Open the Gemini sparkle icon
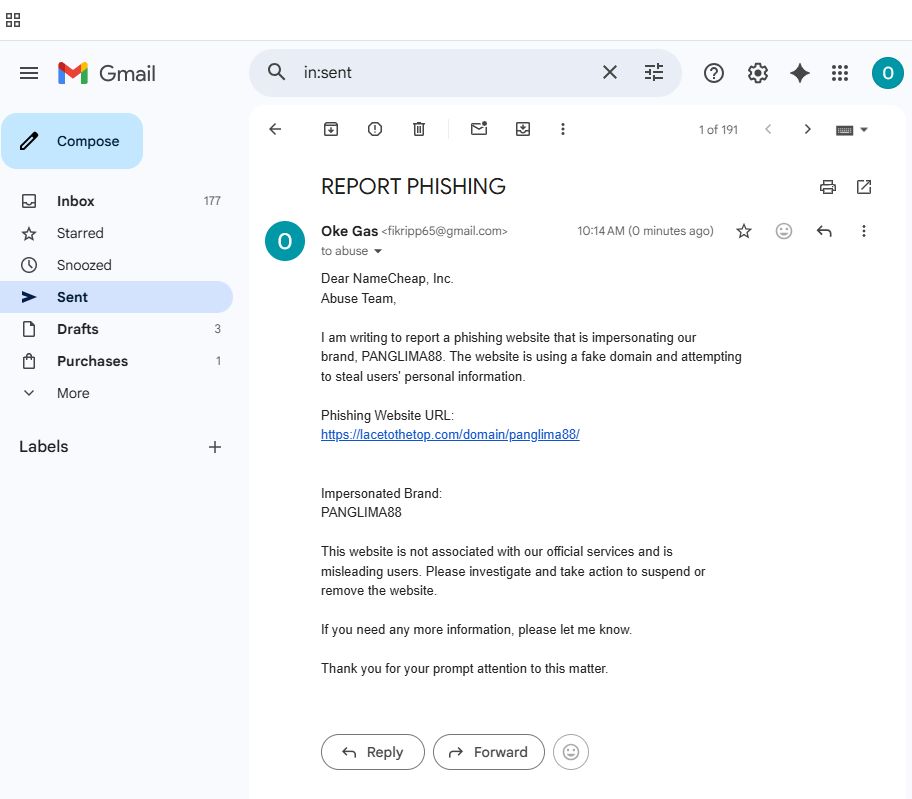This screenshot has width=912, height=799. 800,73
